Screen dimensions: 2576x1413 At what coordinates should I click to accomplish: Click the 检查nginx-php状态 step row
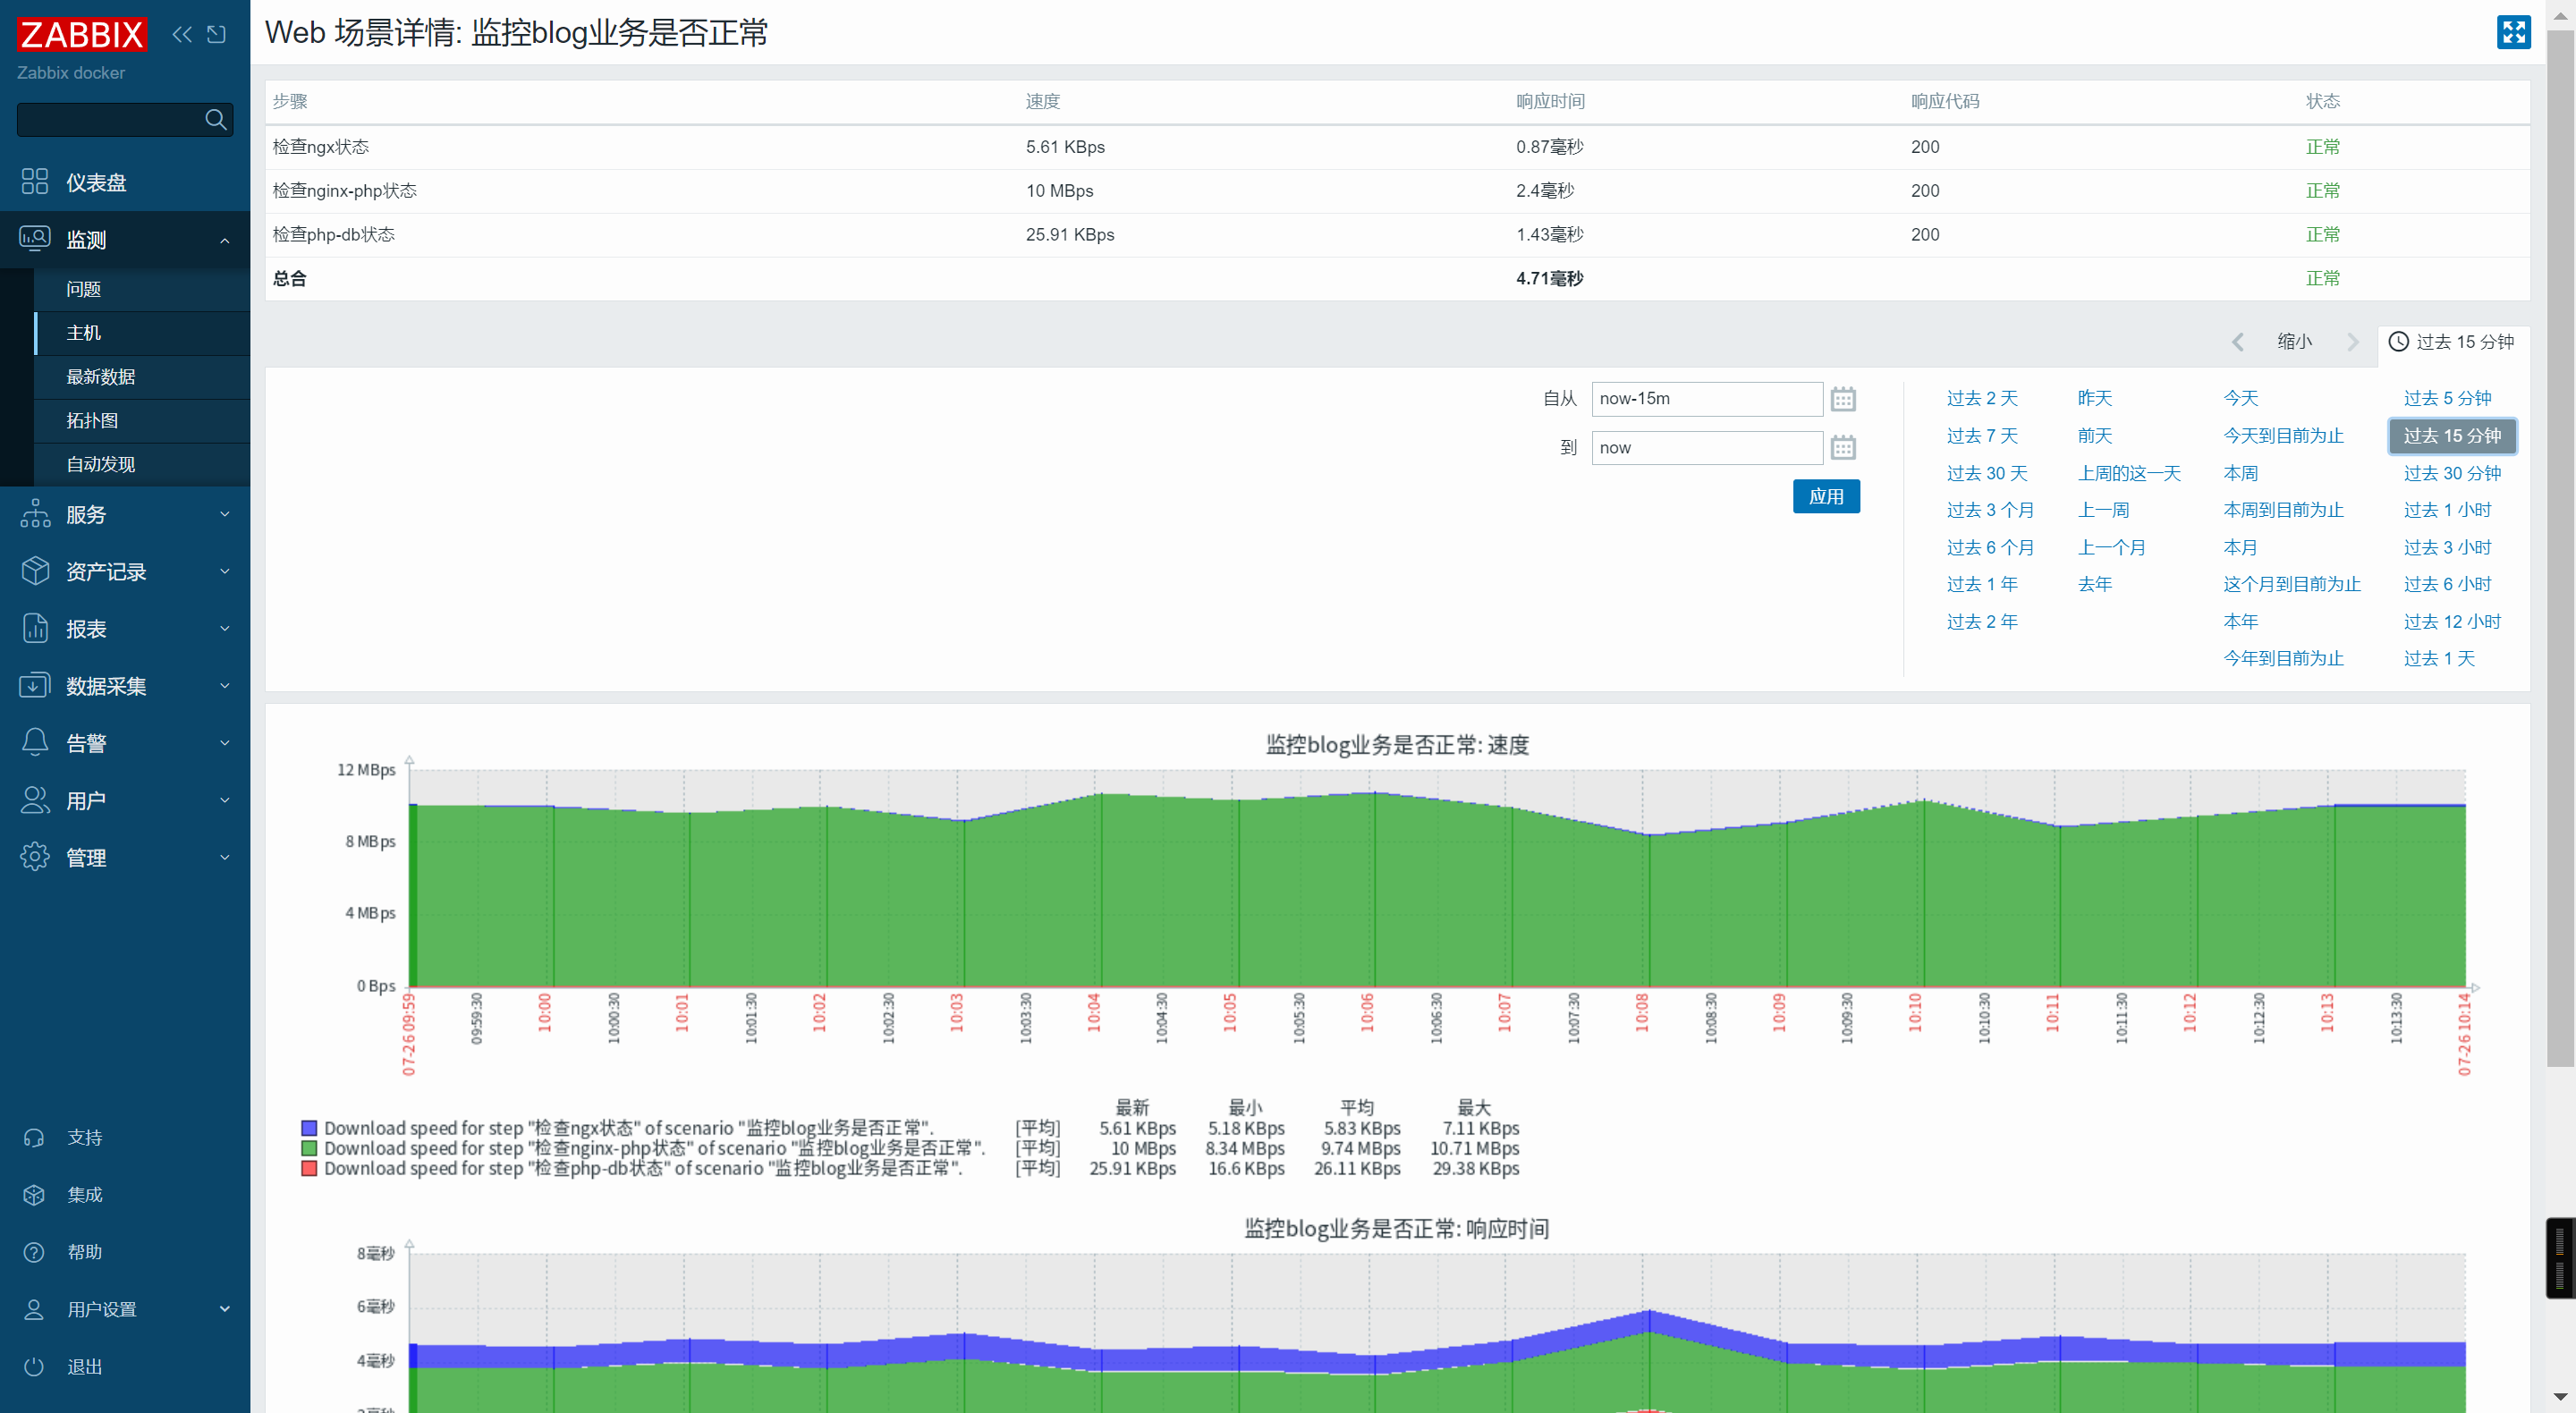click(x=1397, y=191)
